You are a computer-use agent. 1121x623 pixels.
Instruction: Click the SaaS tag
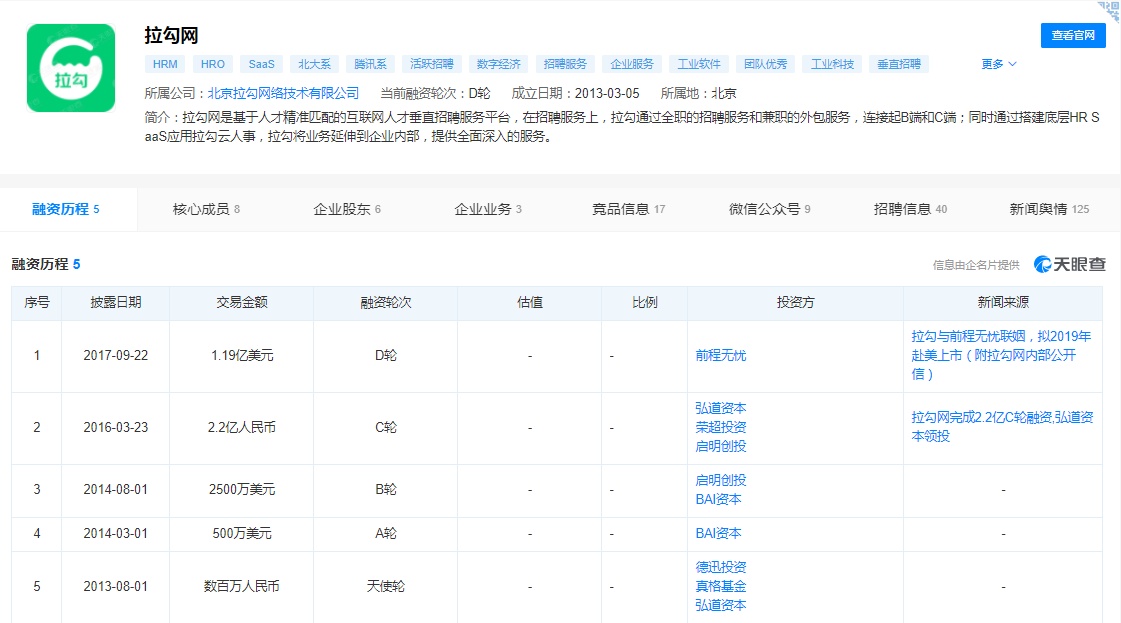261,64
